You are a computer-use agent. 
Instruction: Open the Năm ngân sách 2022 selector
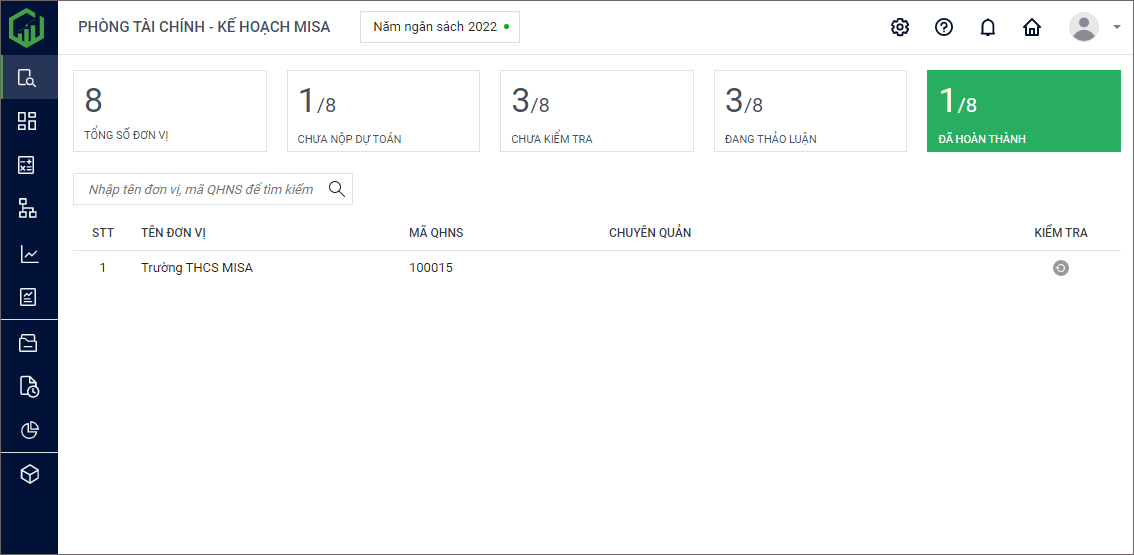click(440, 27)
